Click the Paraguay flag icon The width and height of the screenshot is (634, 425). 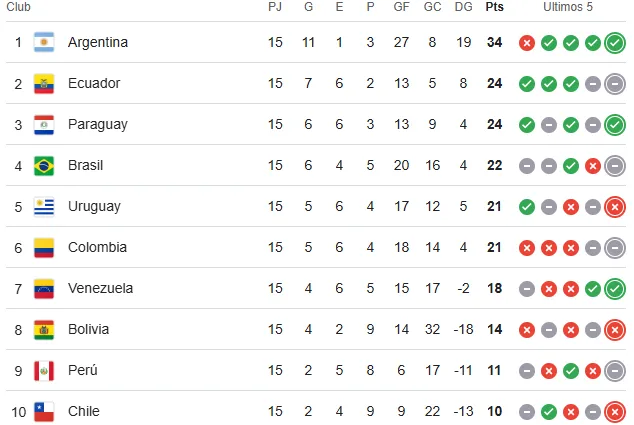click(x=43, y=124)
